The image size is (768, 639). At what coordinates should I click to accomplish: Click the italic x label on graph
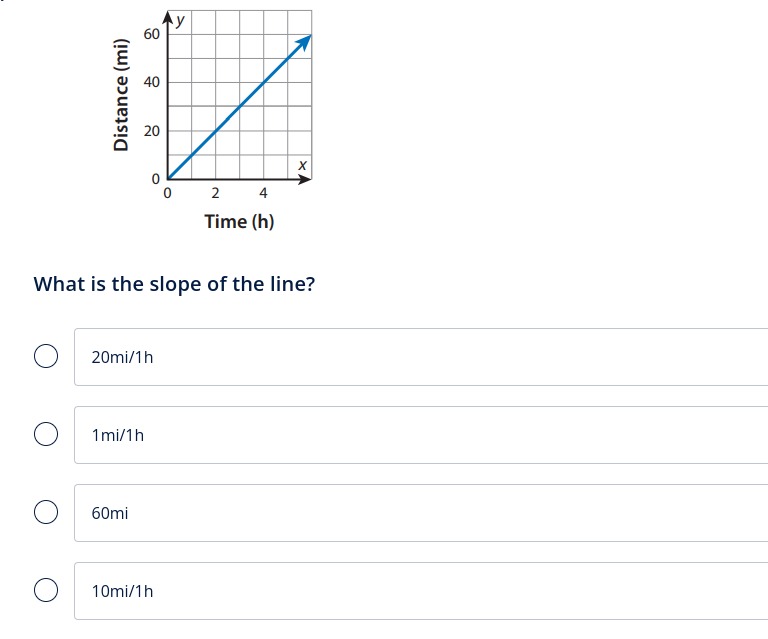(x=303, y=165)
